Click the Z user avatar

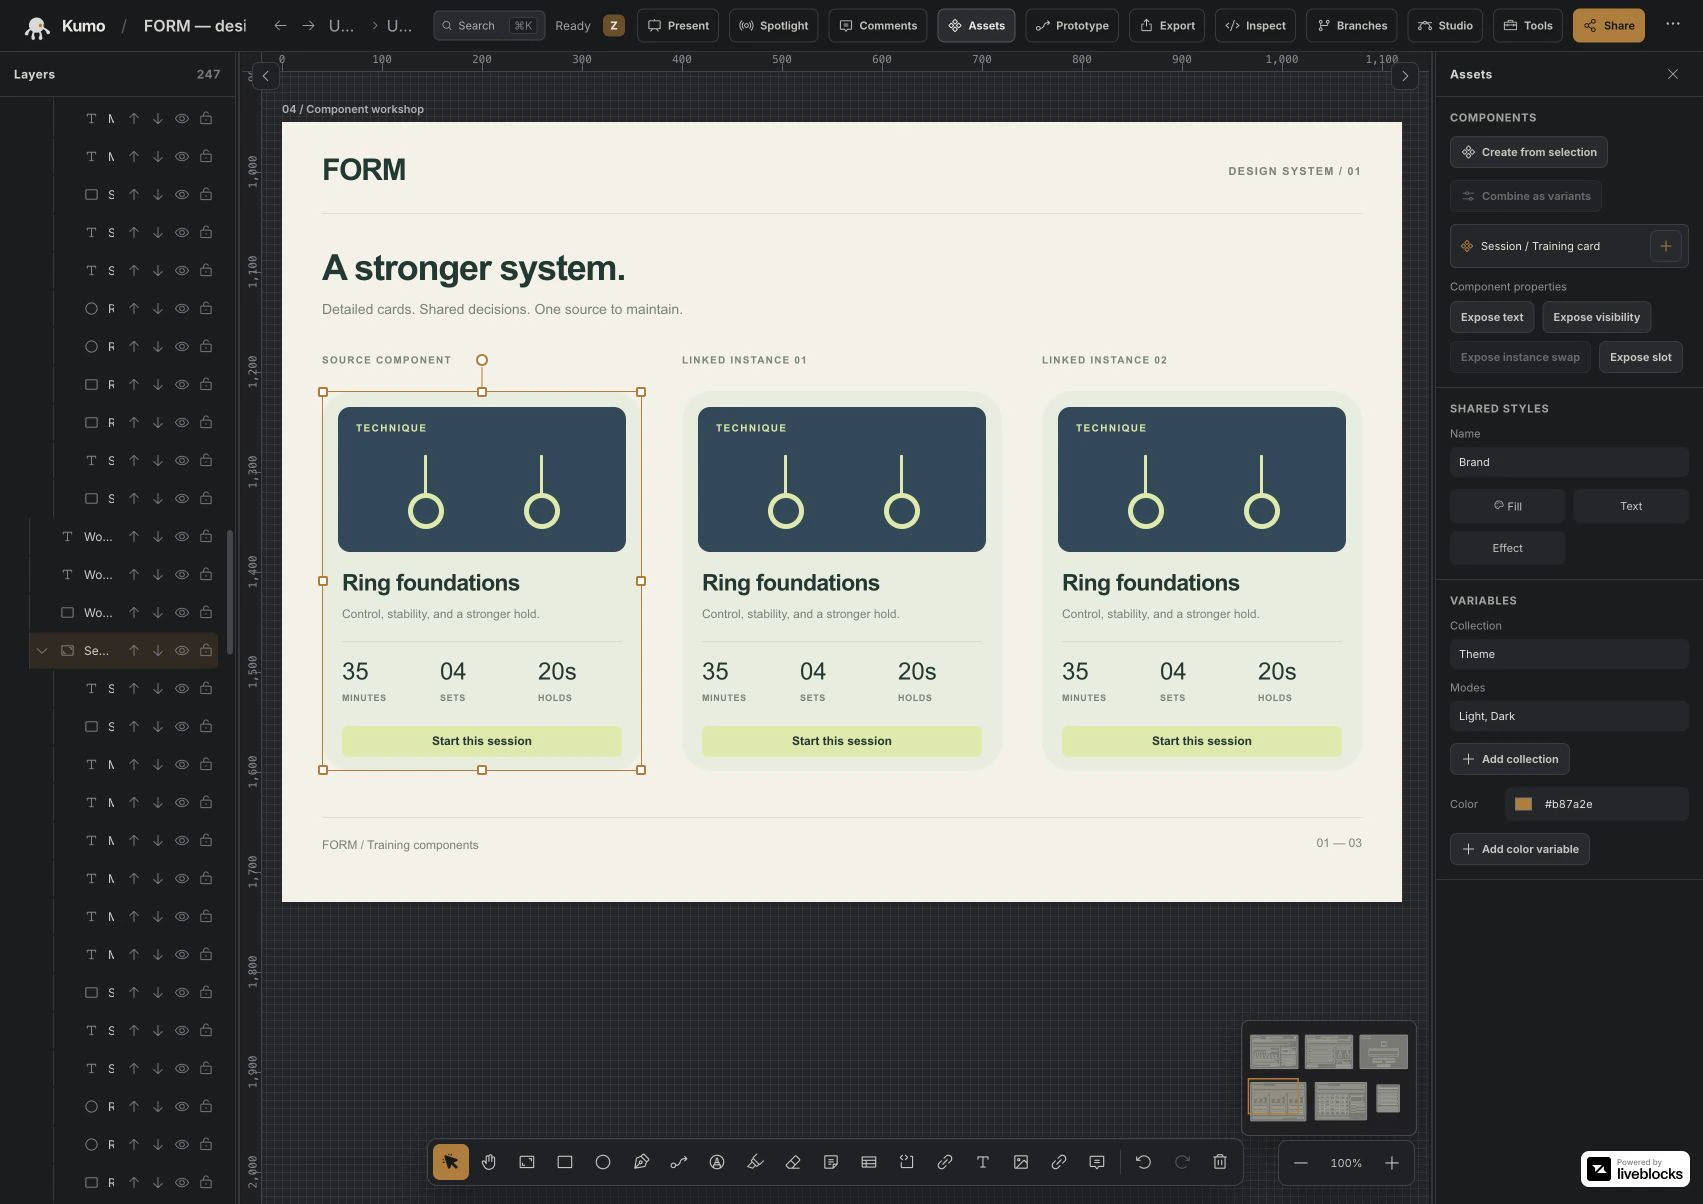coord(613,26)
